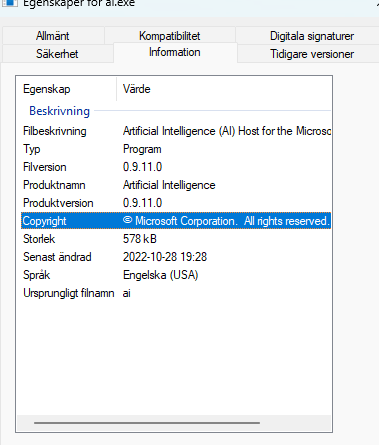This screenshot has height=445, width=379.
Task: Select the highlighted Copyright row
Action: (x=176, y=221)
